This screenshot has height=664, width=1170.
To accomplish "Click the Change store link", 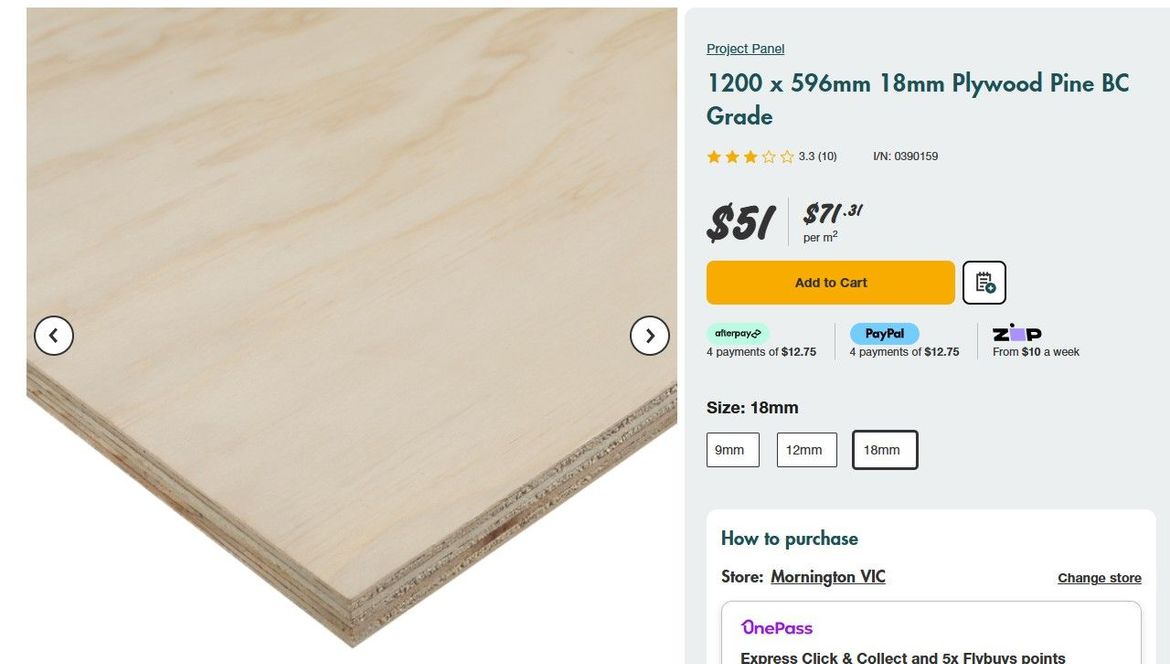I will (x=1099, y=578).
